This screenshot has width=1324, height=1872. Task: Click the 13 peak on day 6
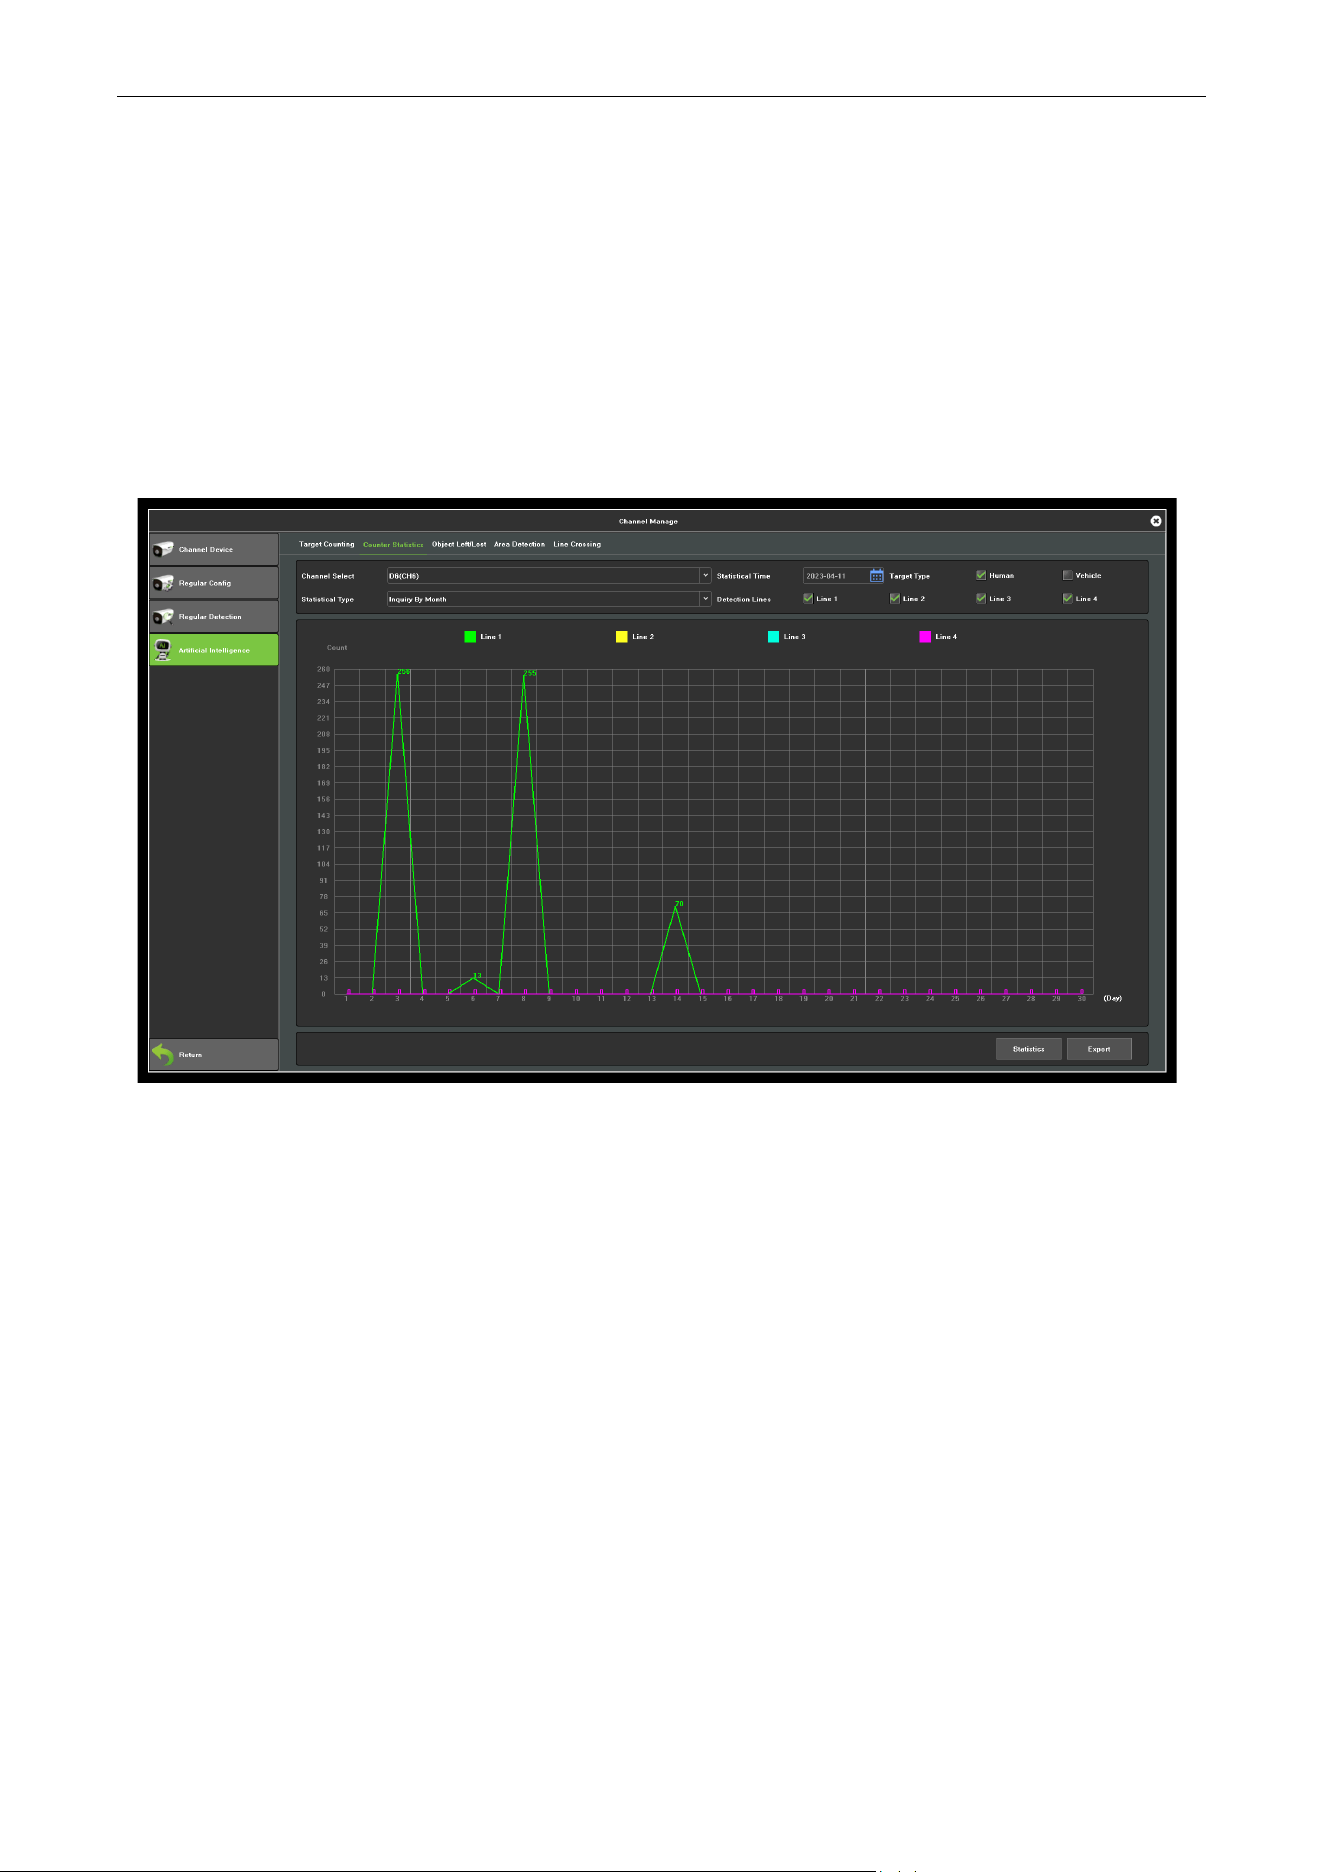(476, 977)
